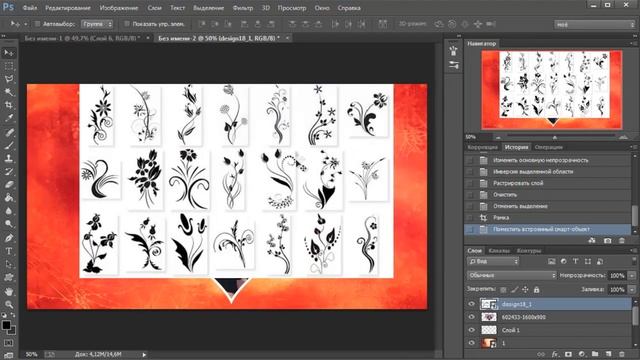The image size is (640, 360).
Task: Open the Вид layer filter dropdown
Action: (x=493, y=262)
